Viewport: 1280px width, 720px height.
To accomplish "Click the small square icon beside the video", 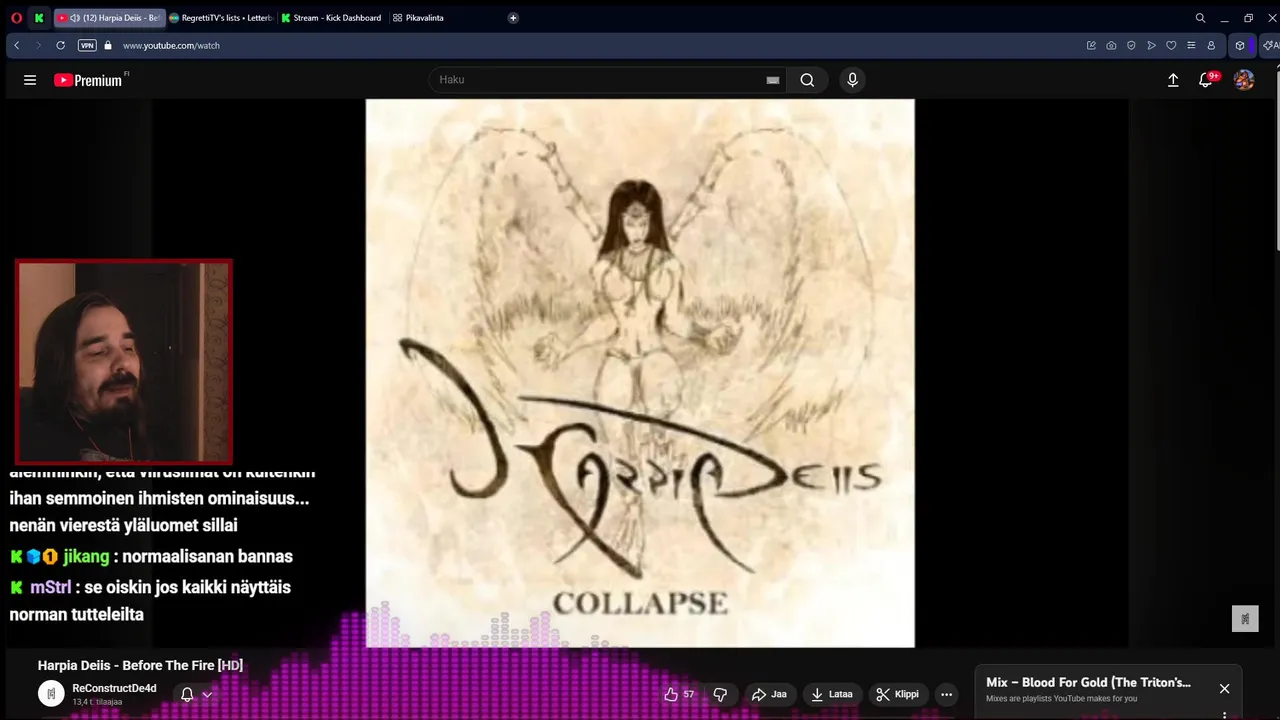I will tap(1244, 618).
